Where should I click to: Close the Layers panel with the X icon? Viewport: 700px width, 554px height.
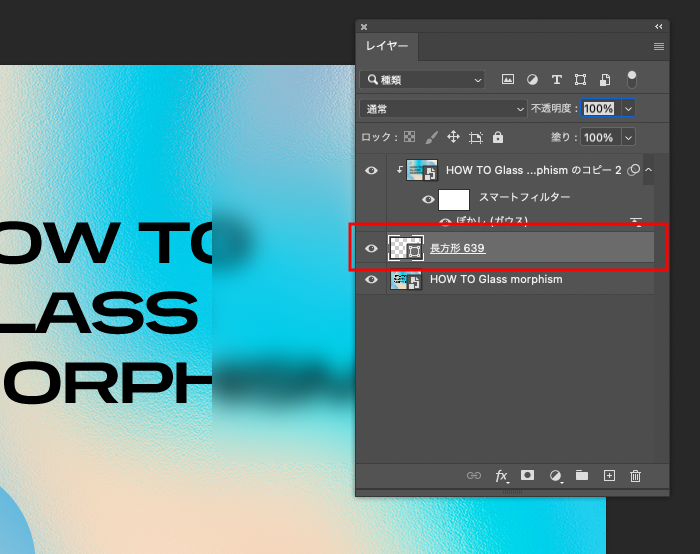pos(364,27)
